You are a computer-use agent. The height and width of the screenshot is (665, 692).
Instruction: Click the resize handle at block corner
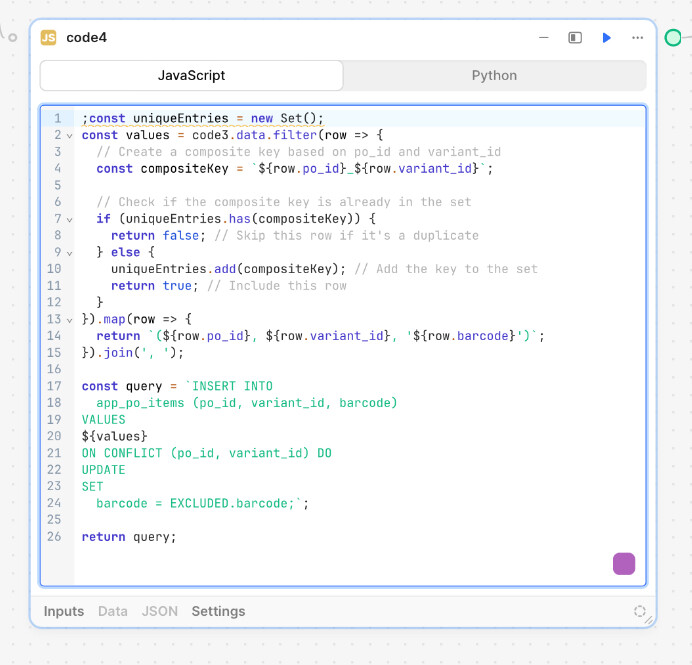coord(651,622)
